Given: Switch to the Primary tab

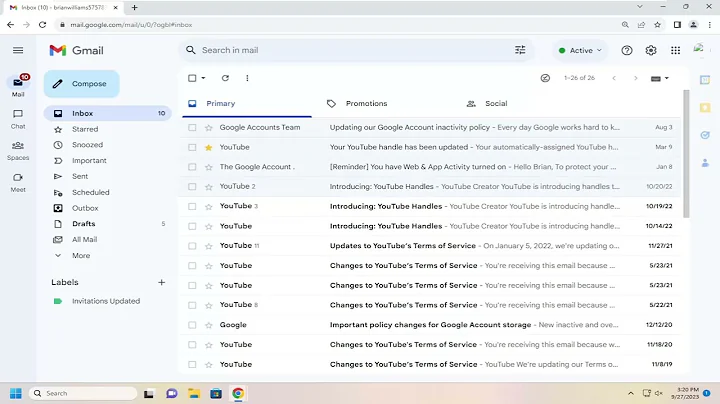Looking at the screenshot, I should 247,104.
